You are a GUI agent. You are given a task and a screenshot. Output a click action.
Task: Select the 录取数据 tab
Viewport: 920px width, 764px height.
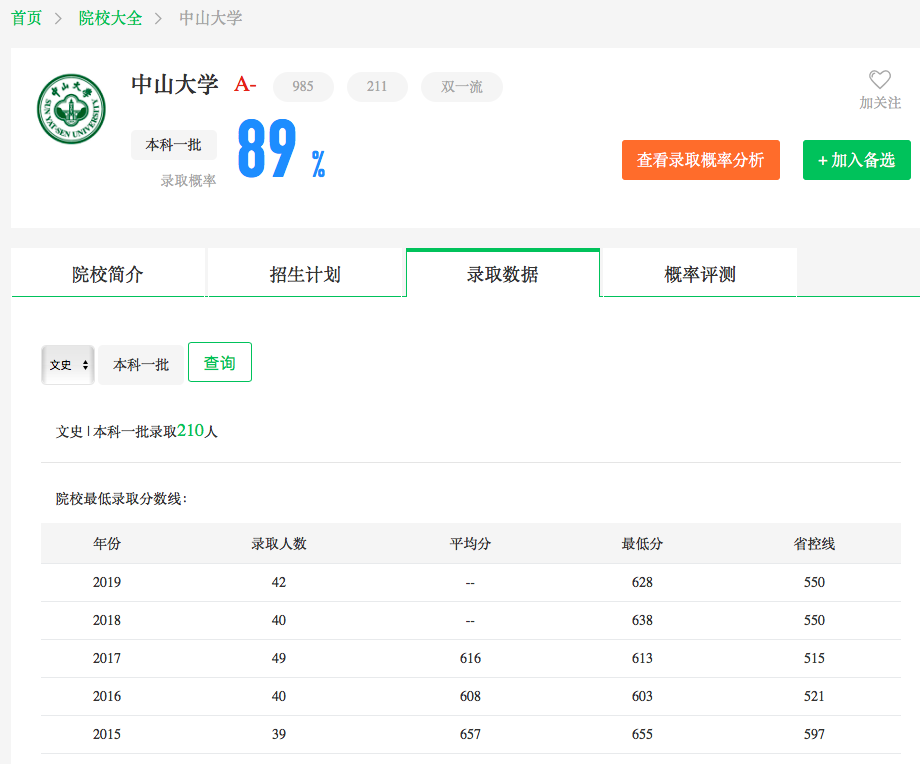click(x=503, y=274)
